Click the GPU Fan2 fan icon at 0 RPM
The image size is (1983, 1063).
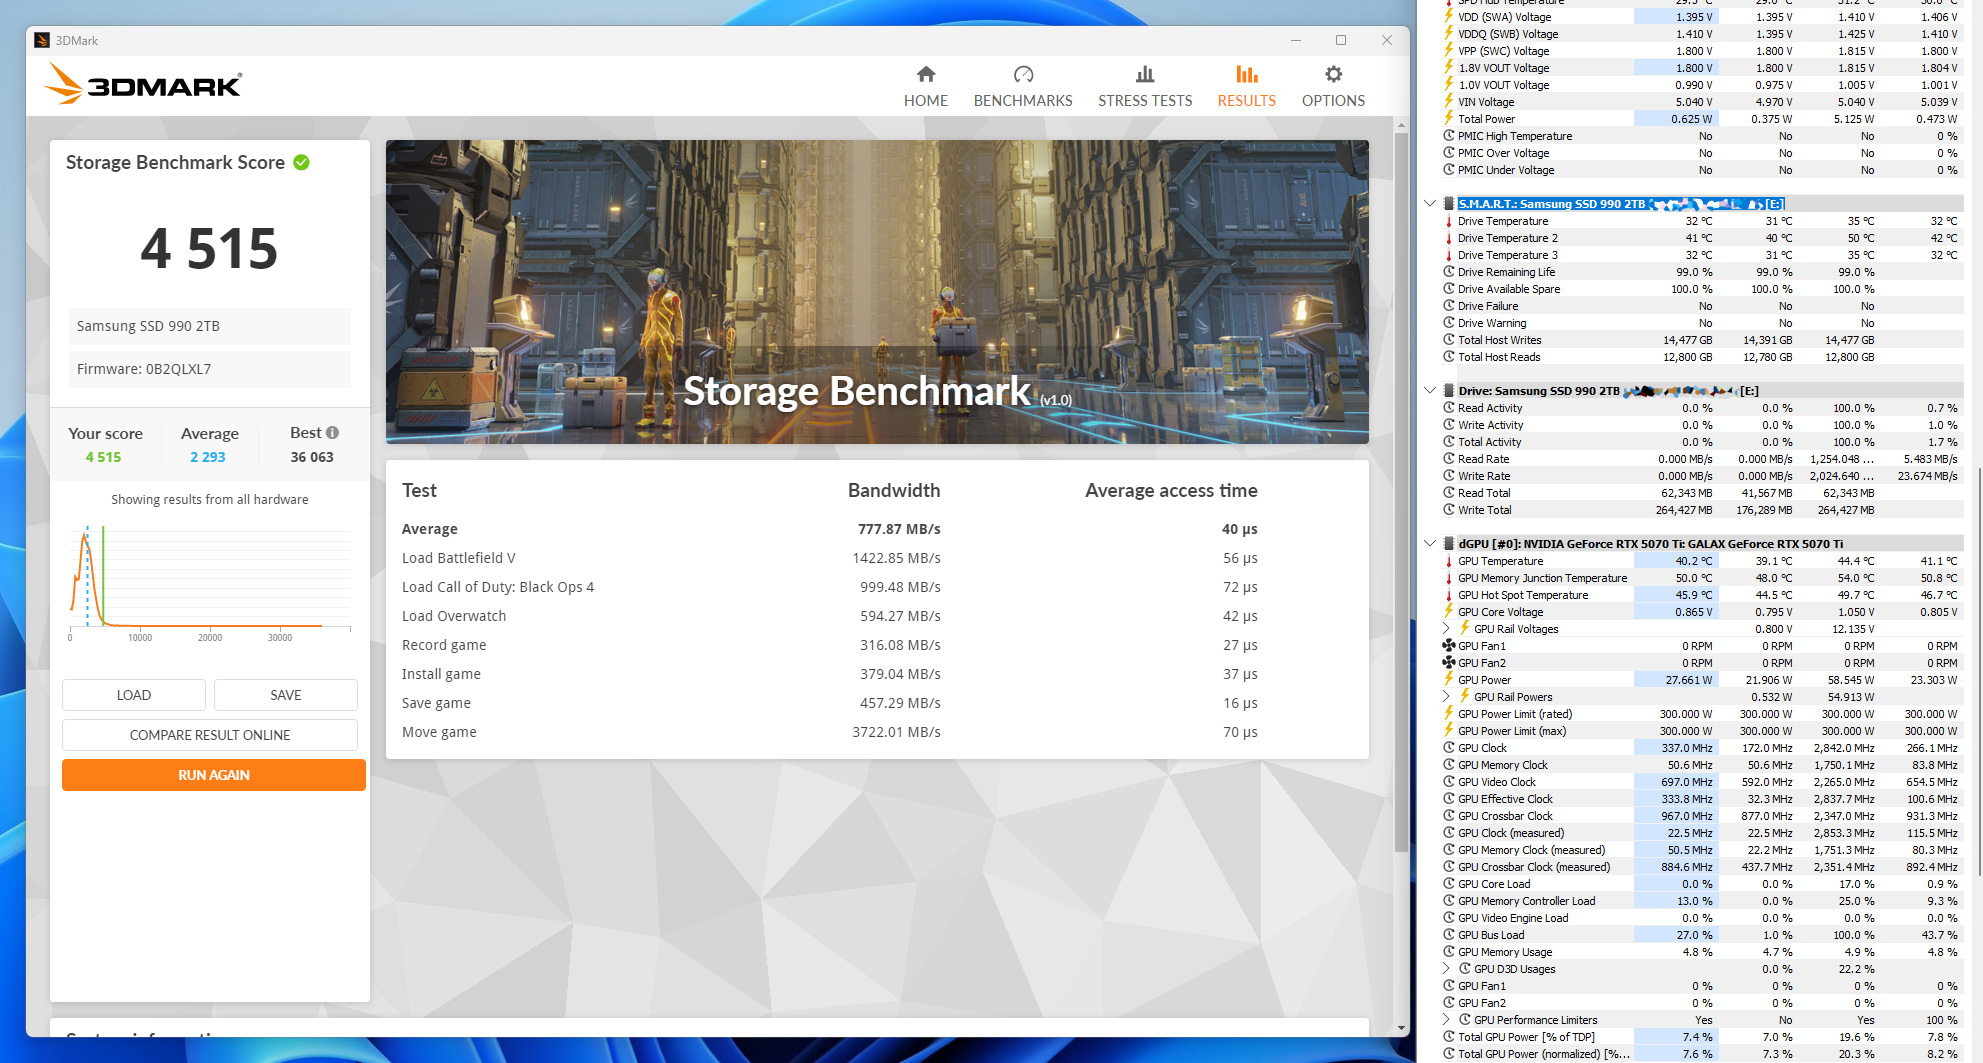pos(1448,663)
